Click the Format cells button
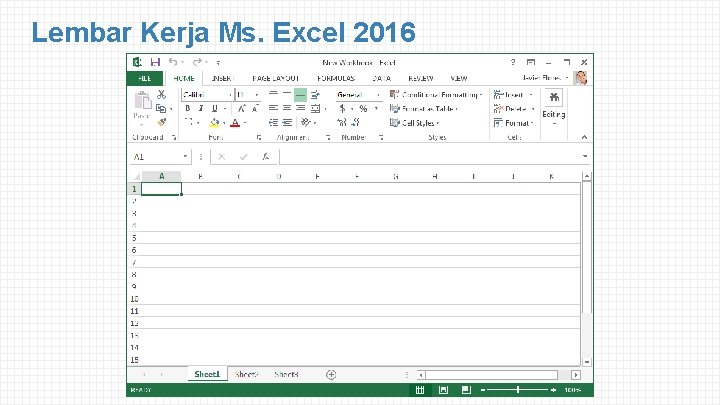Image resolution: width=720 pixels, height=405 pixels. [x=513, y=123]
